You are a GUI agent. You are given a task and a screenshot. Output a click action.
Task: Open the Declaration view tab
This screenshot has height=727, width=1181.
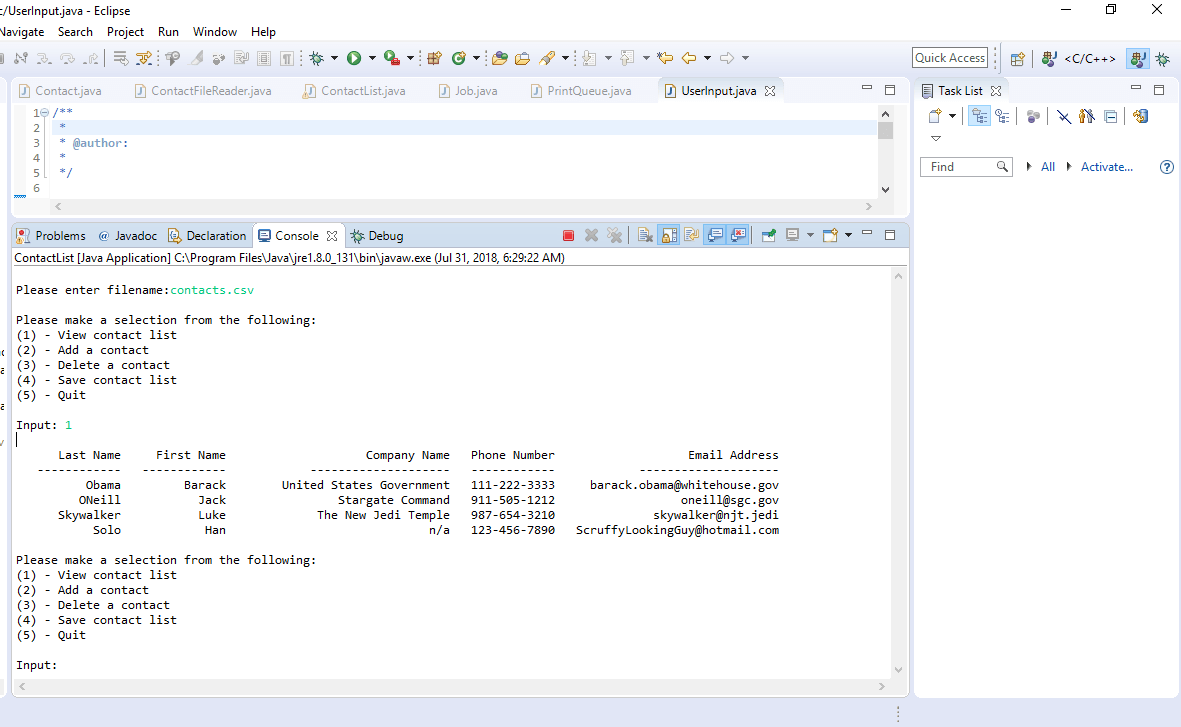207,236
